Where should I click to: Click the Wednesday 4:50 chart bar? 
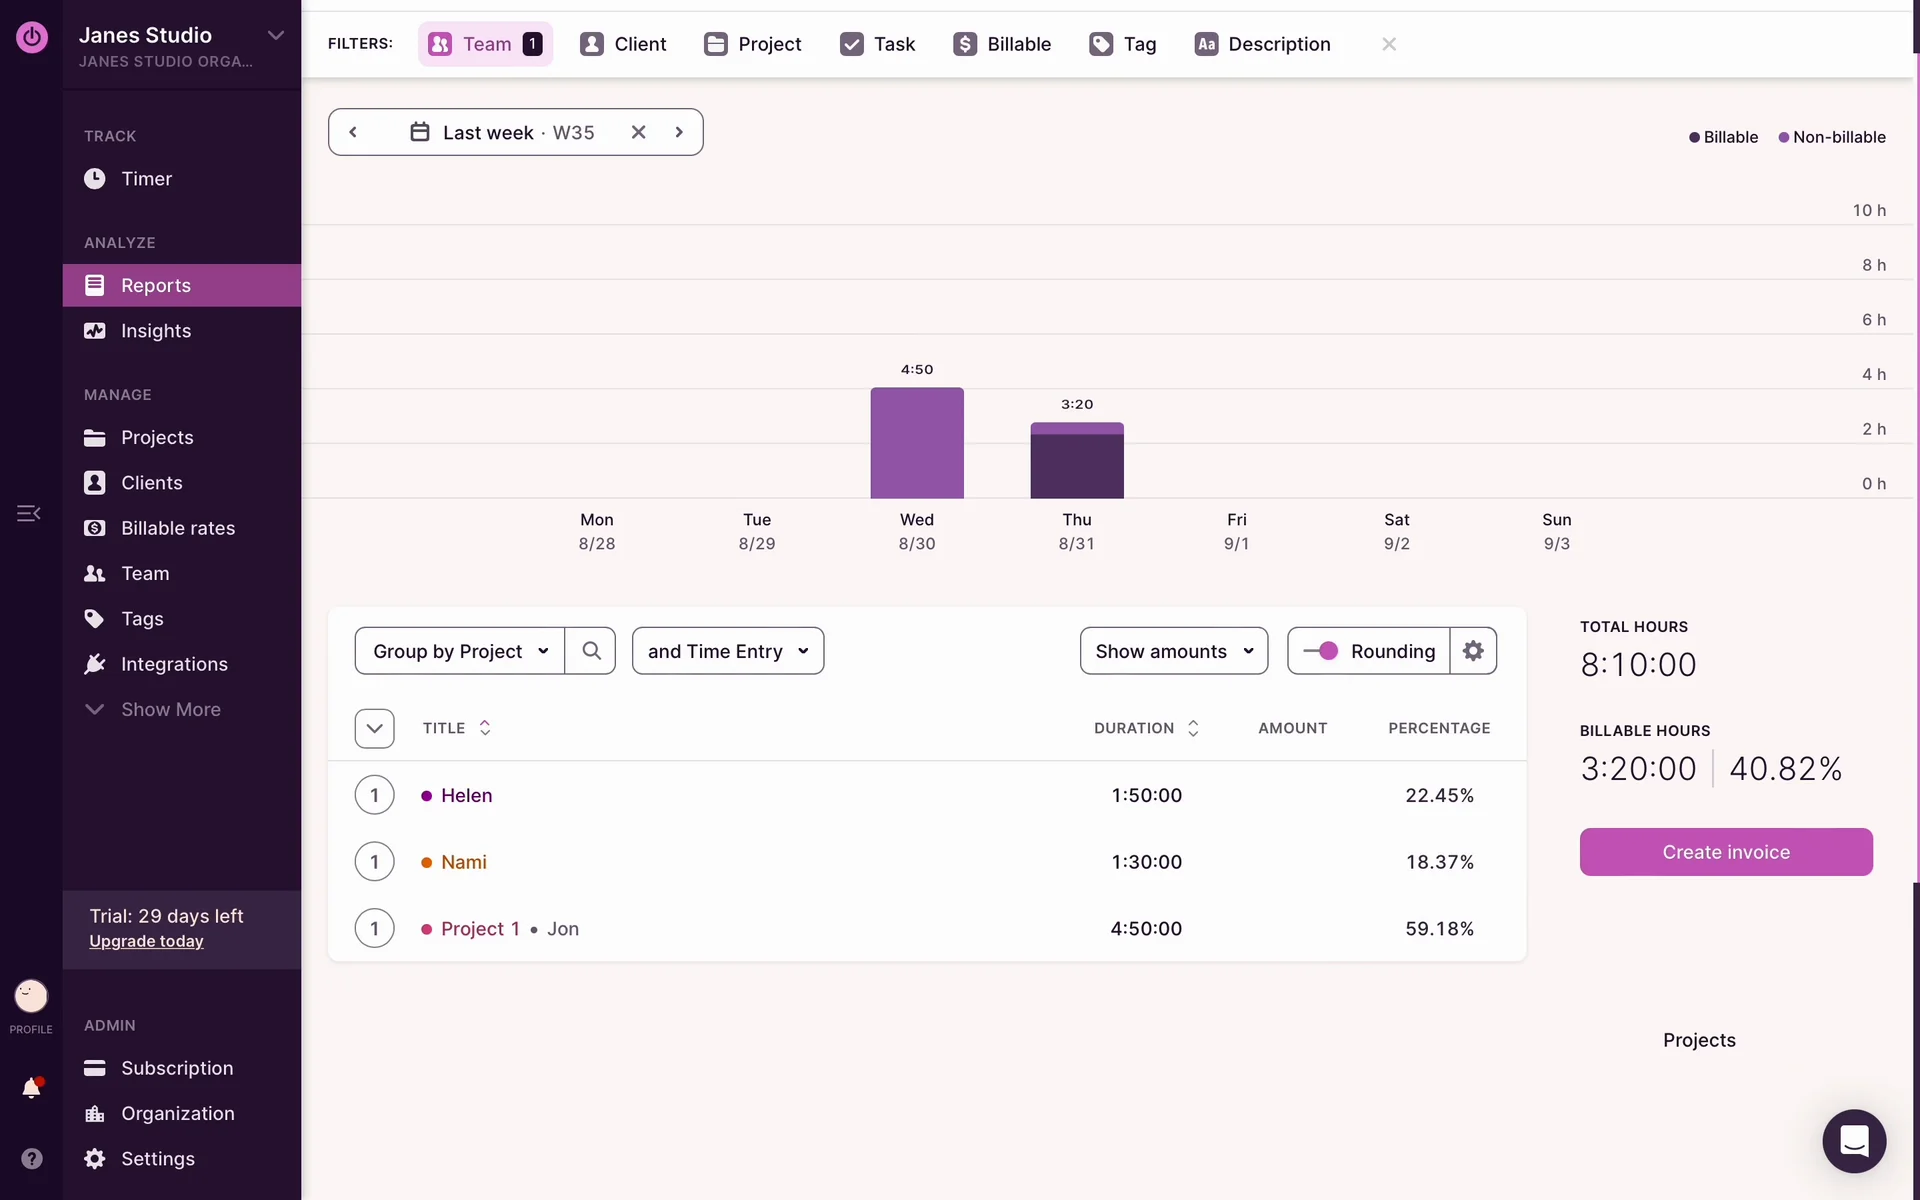point(916,443)
